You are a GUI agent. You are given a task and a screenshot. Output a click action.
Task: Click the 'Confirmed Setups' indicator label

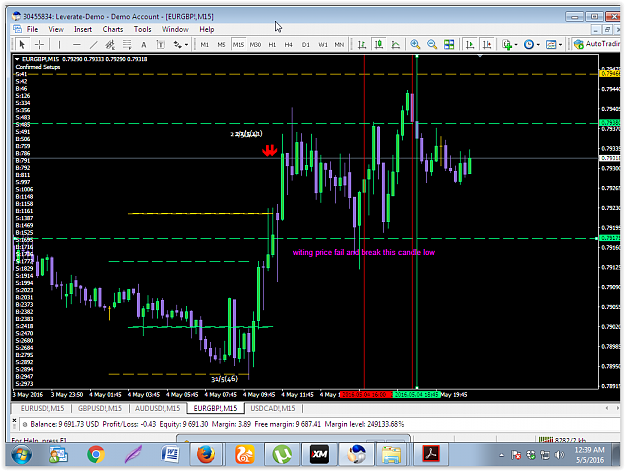[38, 67]
